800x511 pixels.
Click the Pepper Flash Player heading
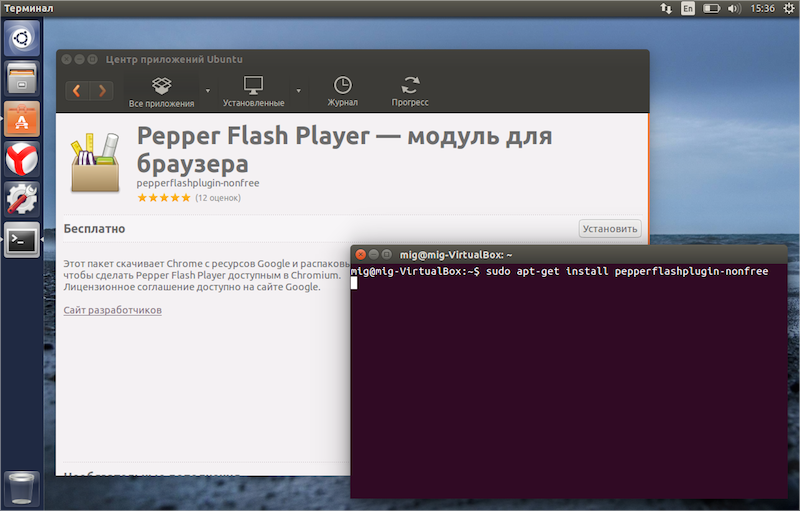click(344, 149)
